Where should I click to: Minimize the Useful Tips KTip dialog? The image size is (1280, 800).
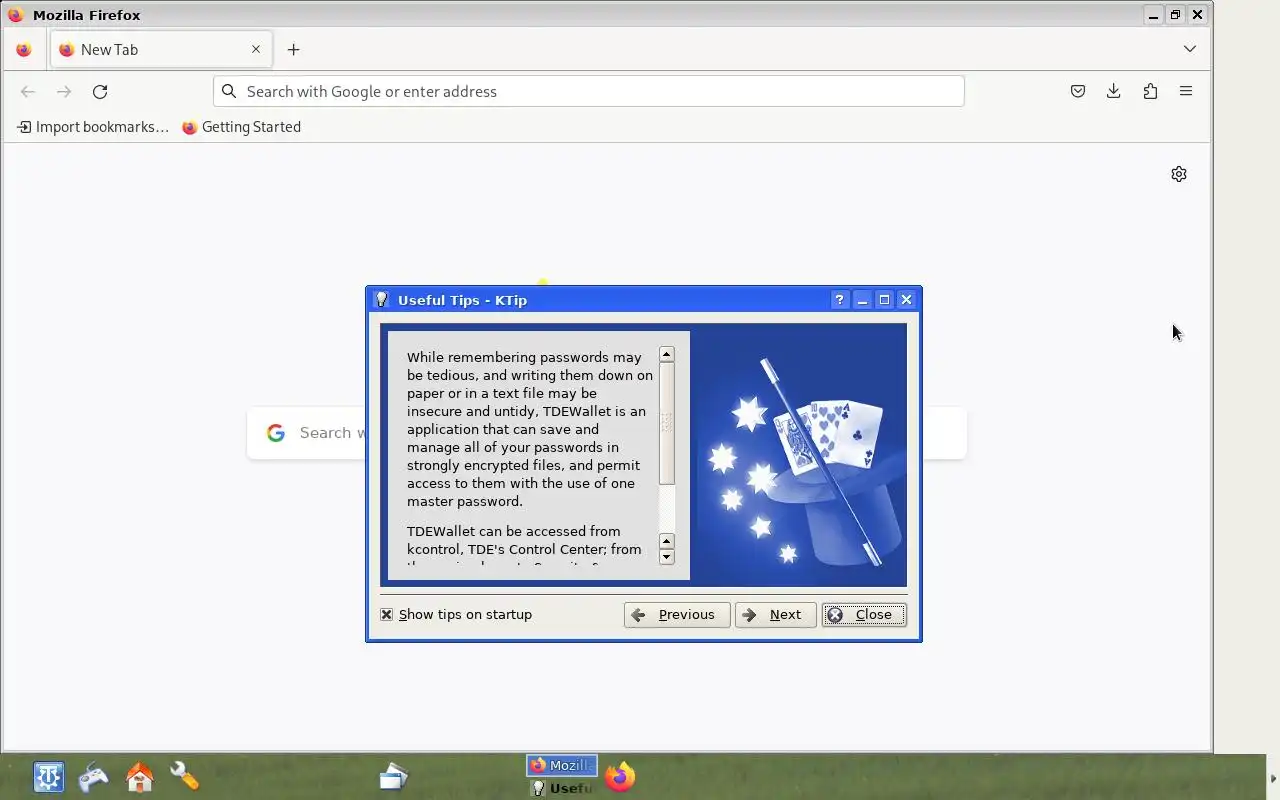point(862,300)
